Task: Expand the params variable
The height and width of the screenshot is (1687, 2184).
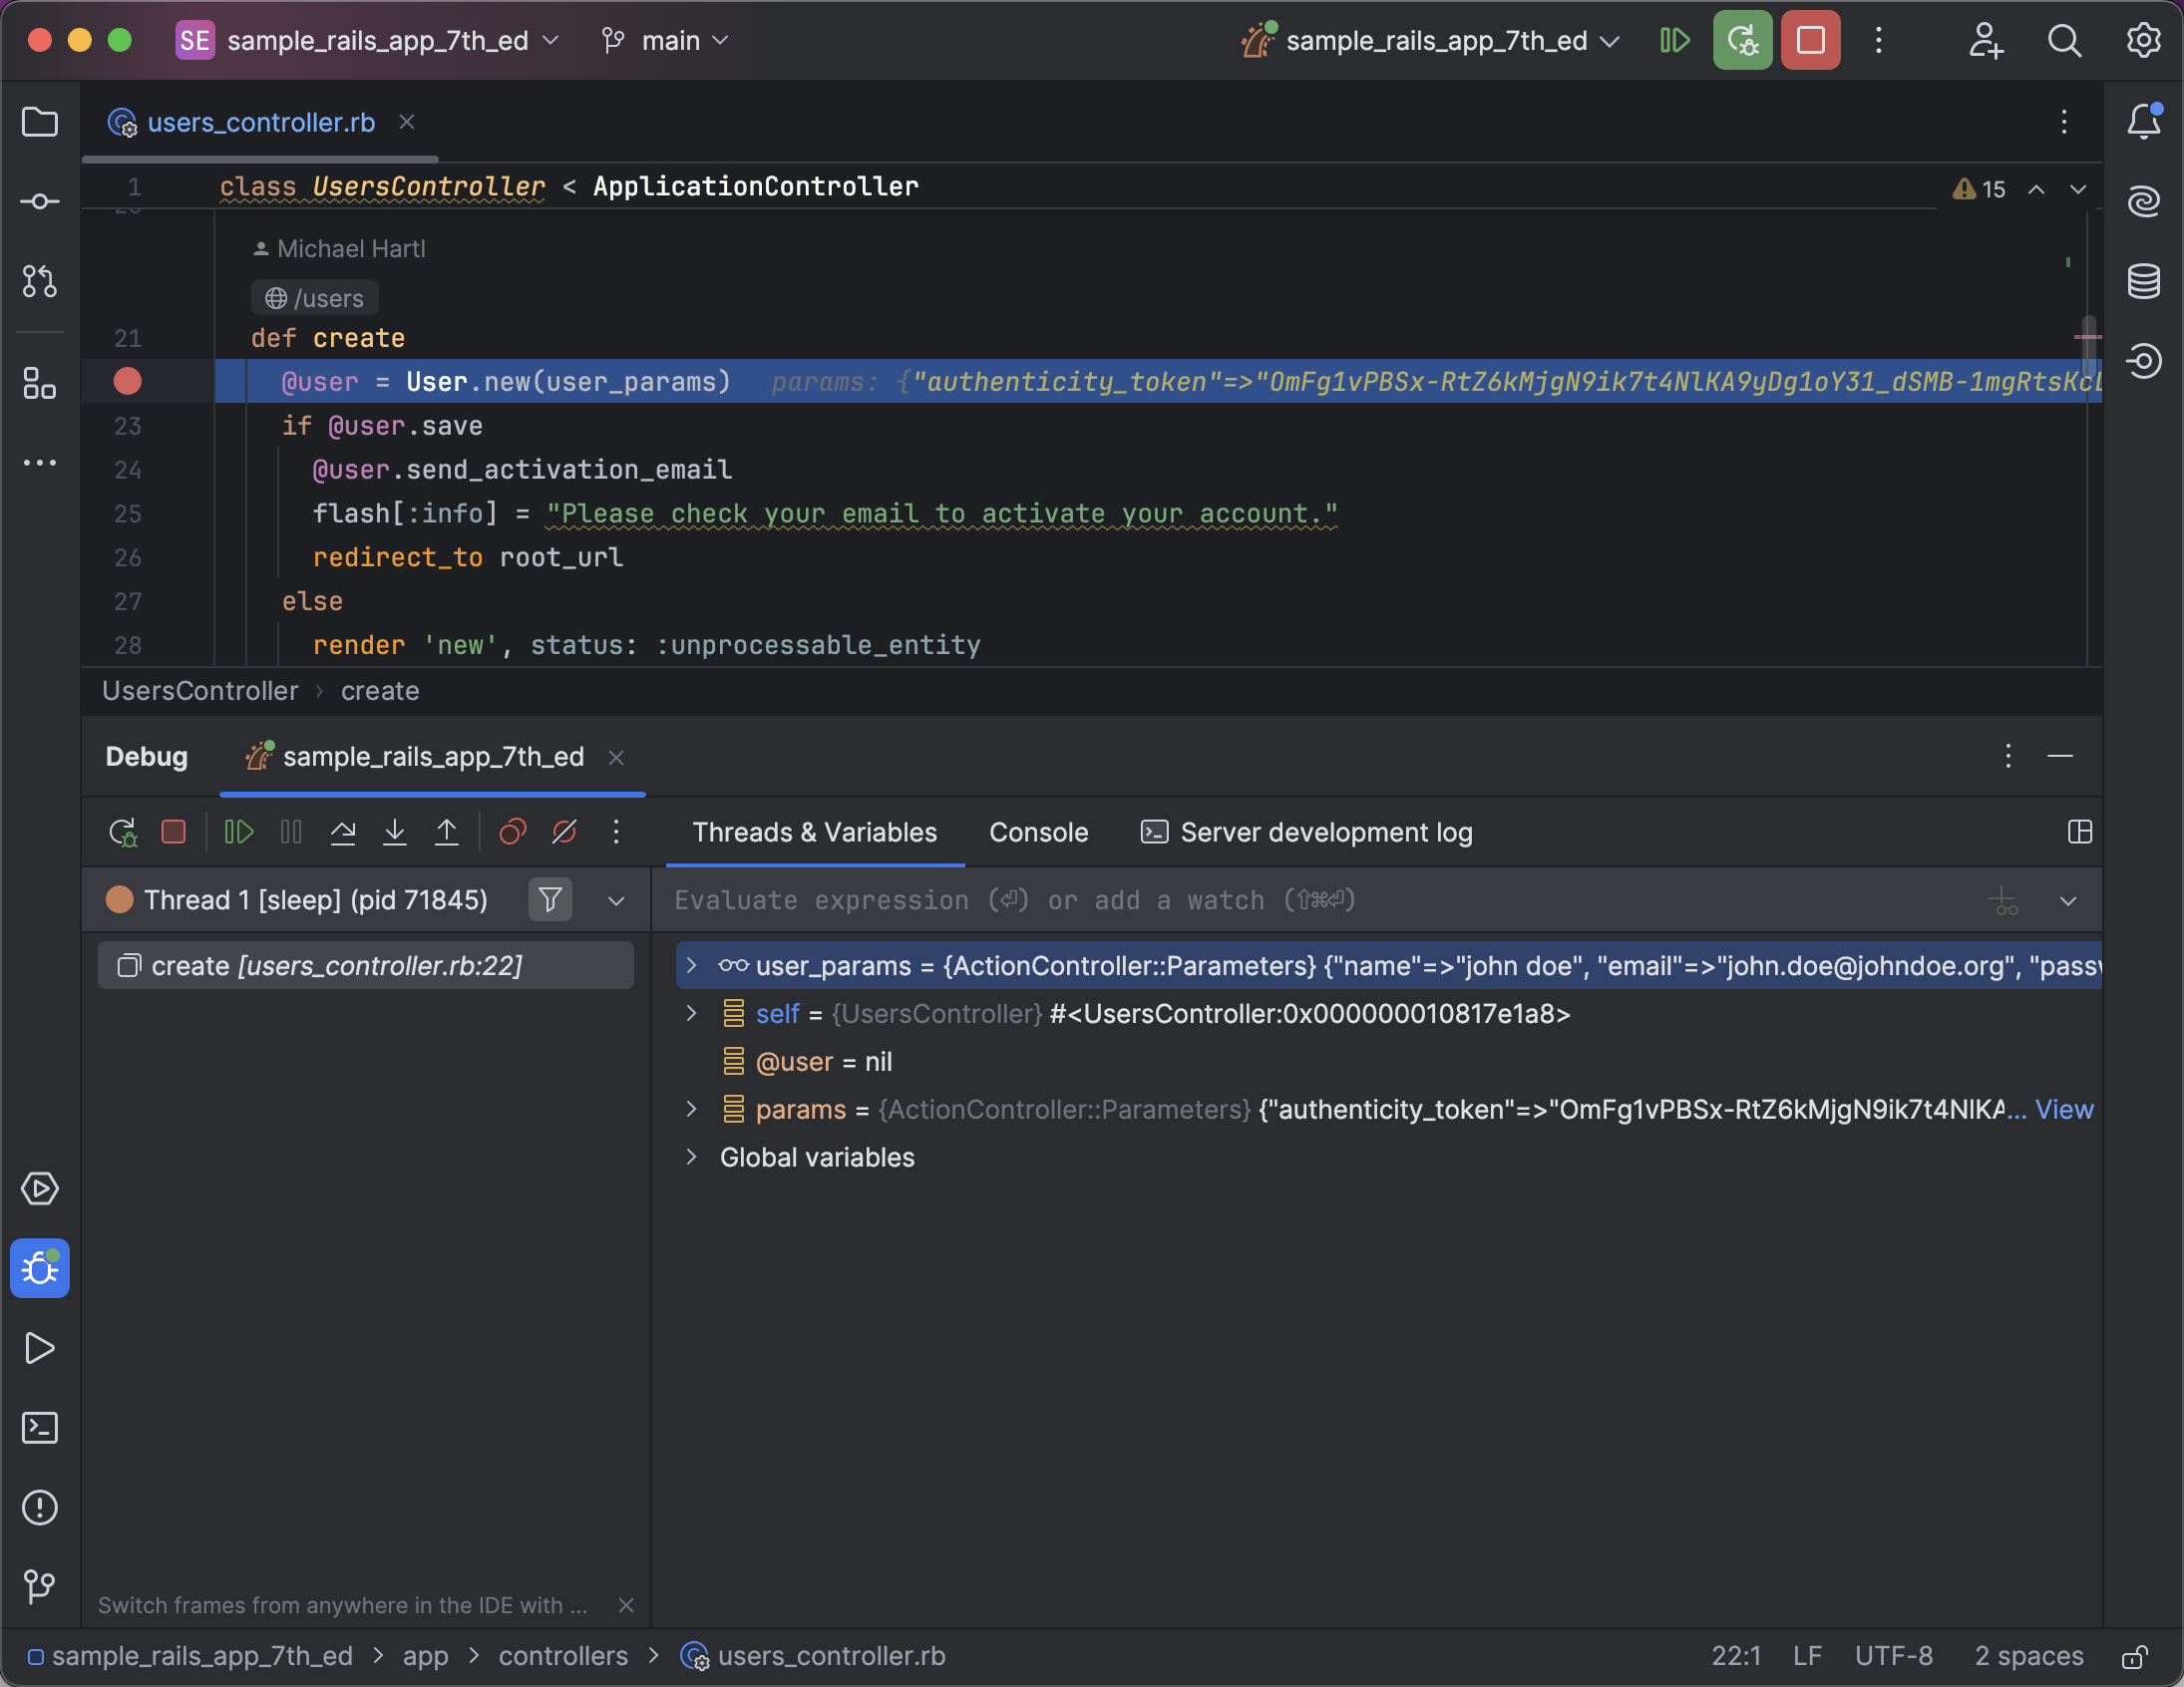Action: tap(691, 1110)
